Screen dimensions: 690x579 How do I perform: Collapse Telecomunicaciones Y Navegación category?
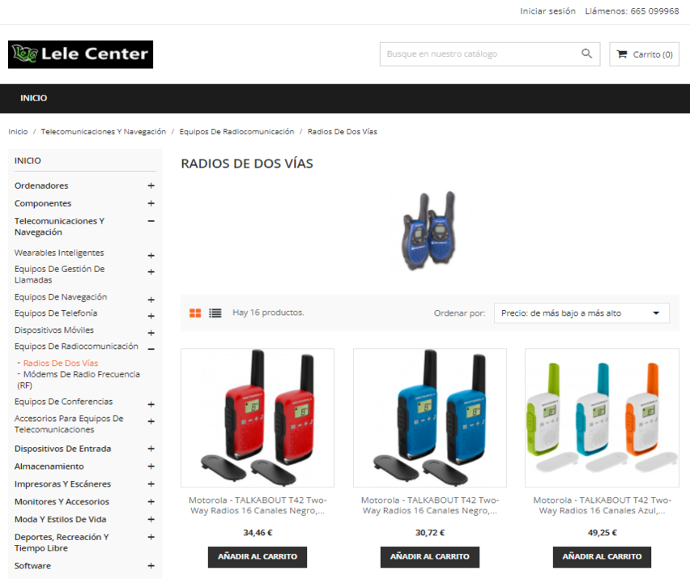point(151,221)
